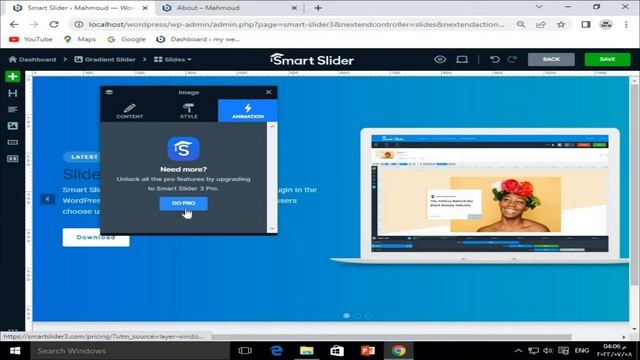Select the first slide bullet dot
640x360 pixels.
click(347, 316)
